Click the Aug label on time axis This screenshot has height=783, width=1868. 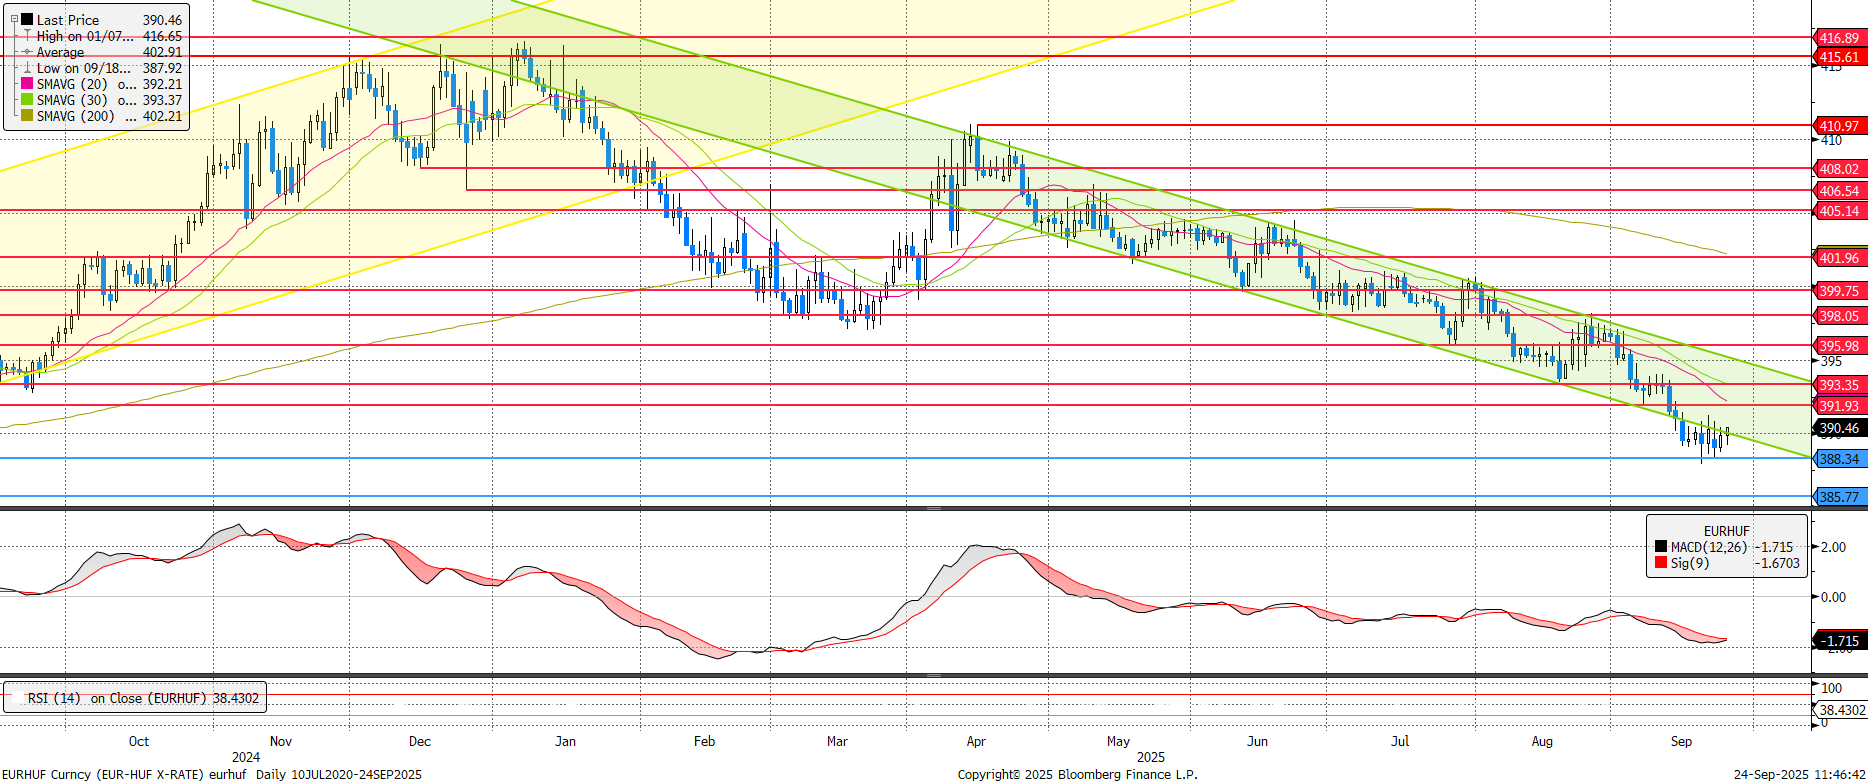point(1542,741)
